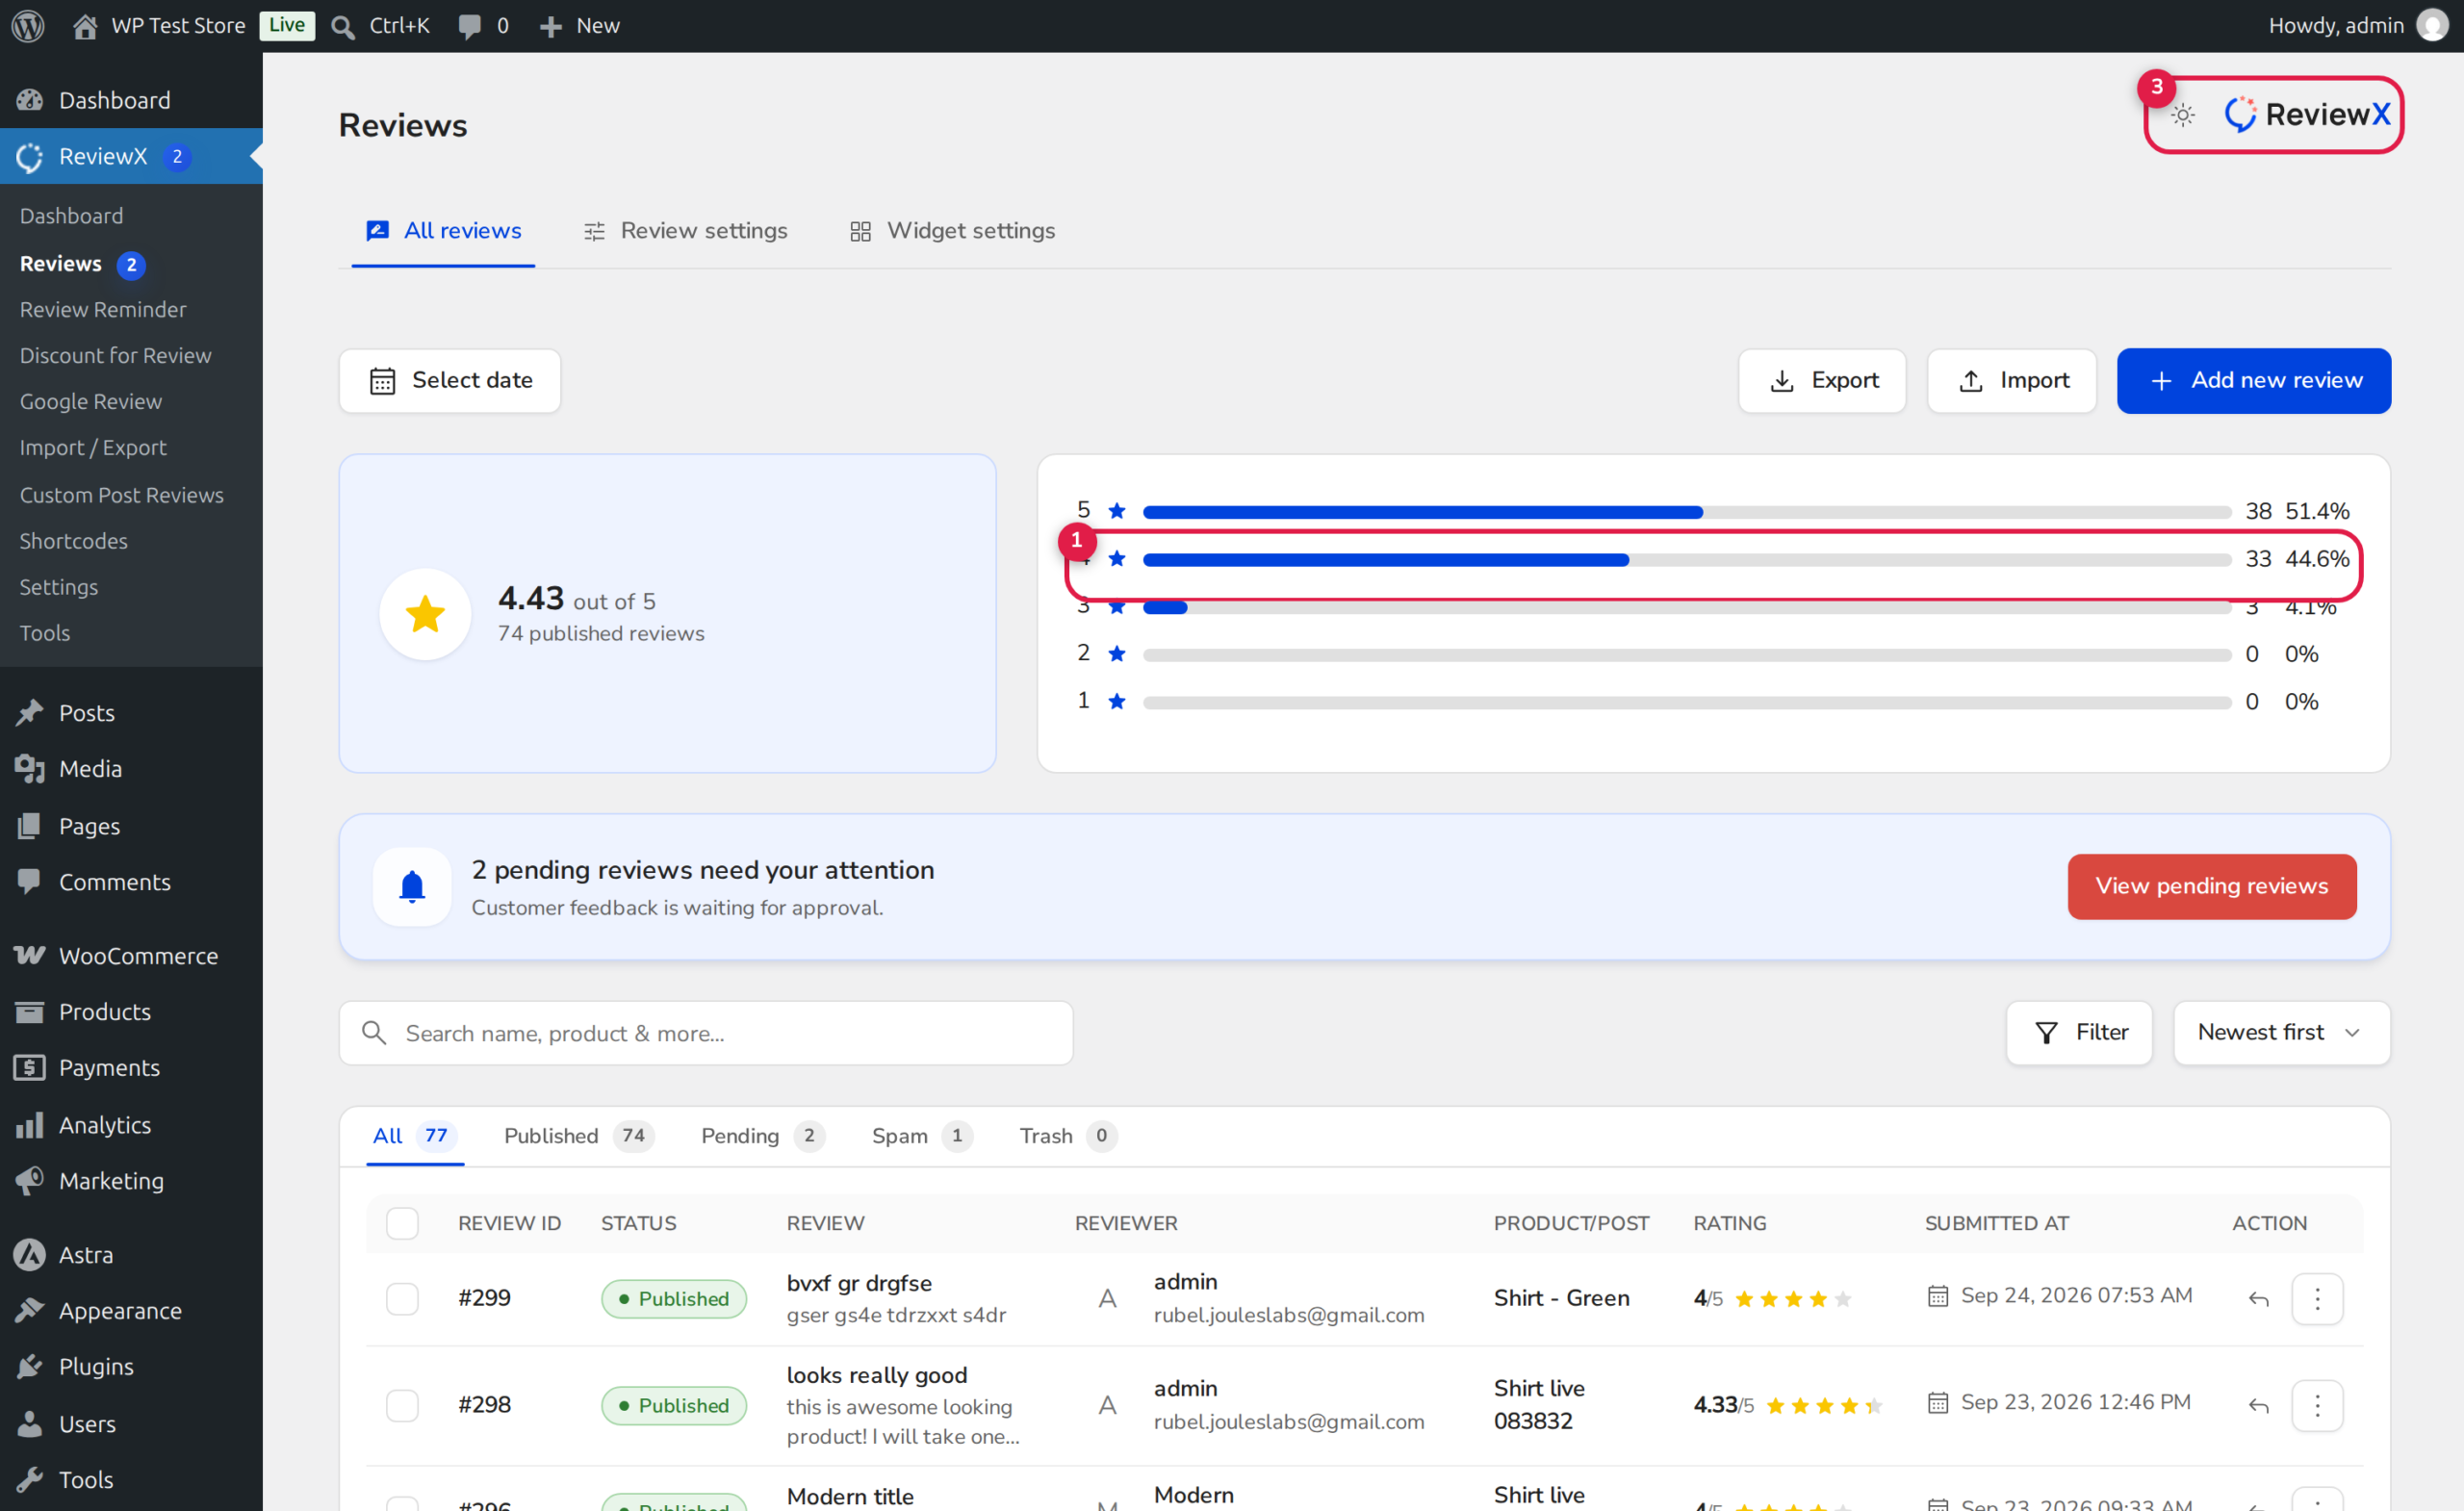This screenshot has width=2464, height=1511.
Task: Open Media library in the sidebar
Action: coord(131,769)
